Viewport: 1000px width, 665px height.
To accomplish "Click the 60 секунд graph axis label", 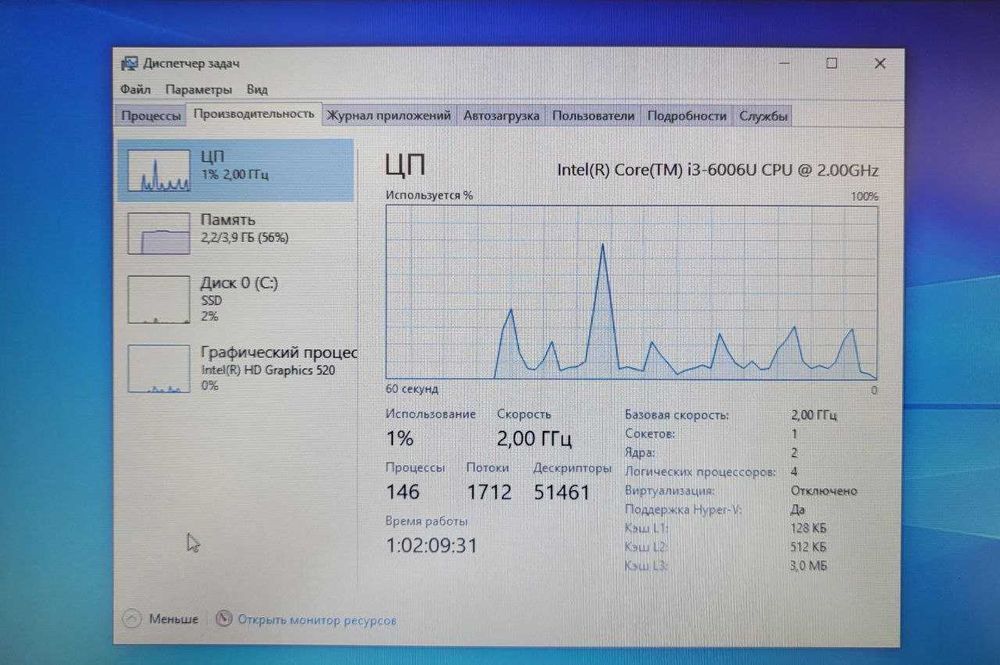I will tap(411, 388).
